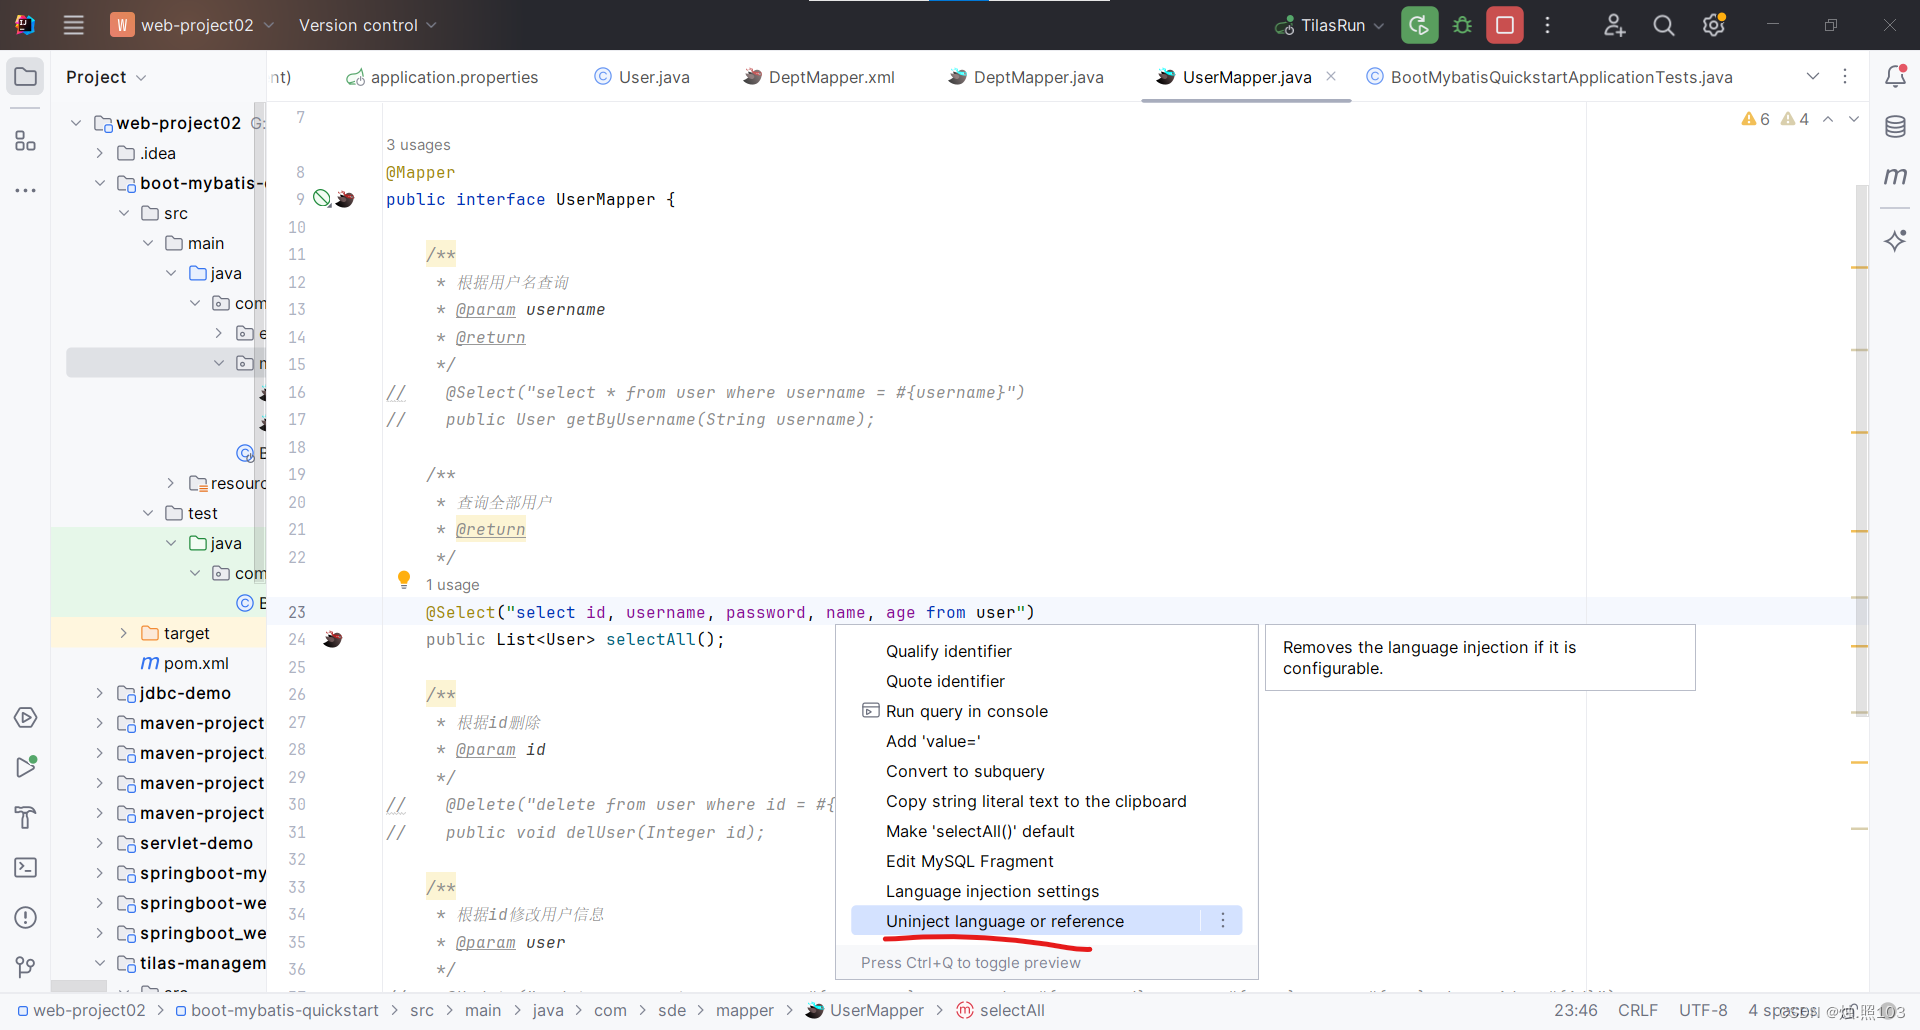Image resolution: width=1920 pixels, height=1030 pixels.
Task: Open the main hamburger menu
Action: pyautogui.click(x=73, y=25)
